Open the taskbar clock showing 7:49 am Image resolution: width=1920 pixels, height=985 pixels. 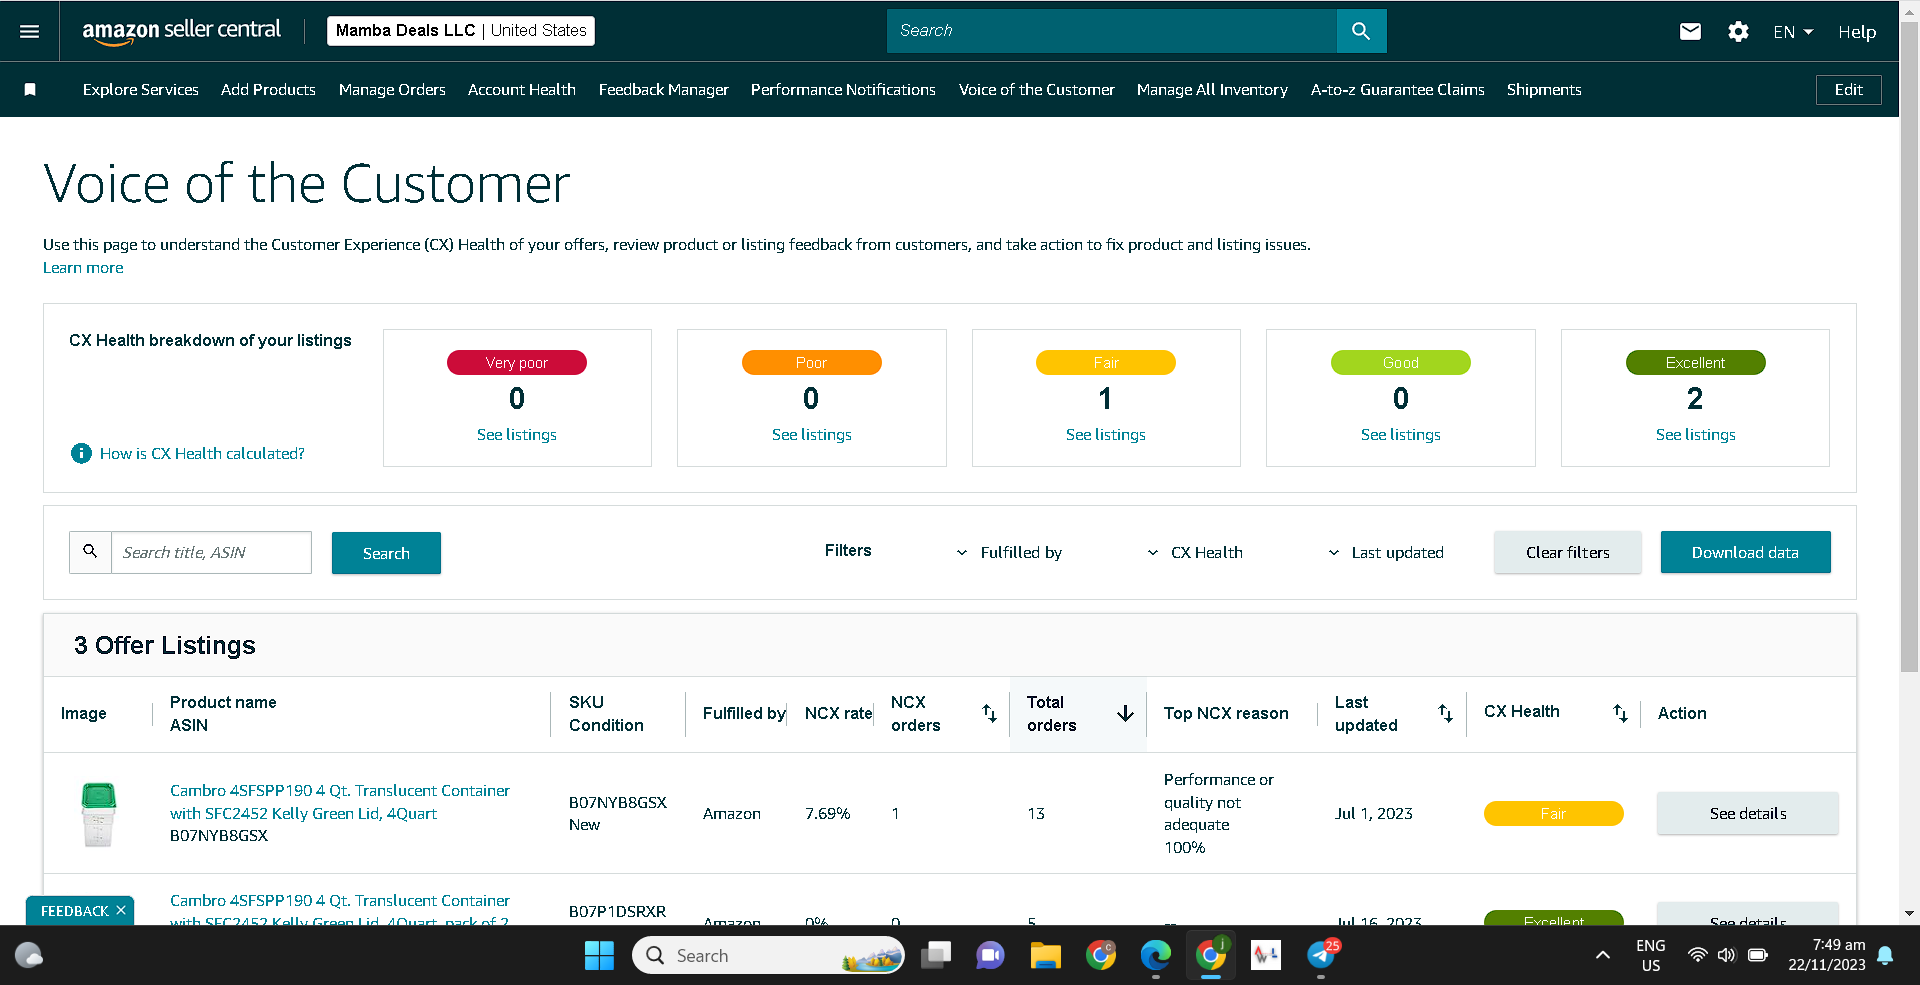[x=1827, y=955]
